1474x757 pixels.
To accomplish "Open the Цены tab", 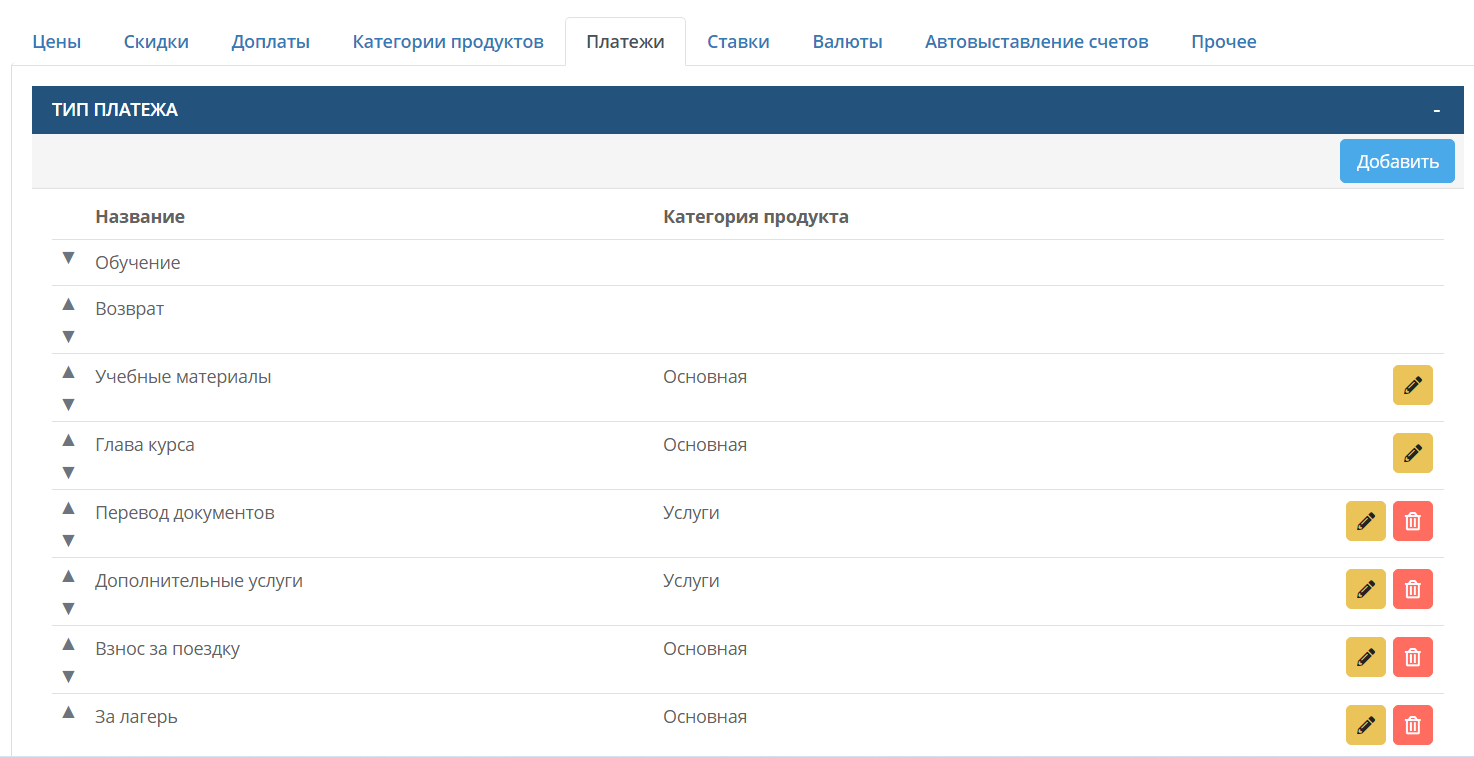I will point(56,42).
